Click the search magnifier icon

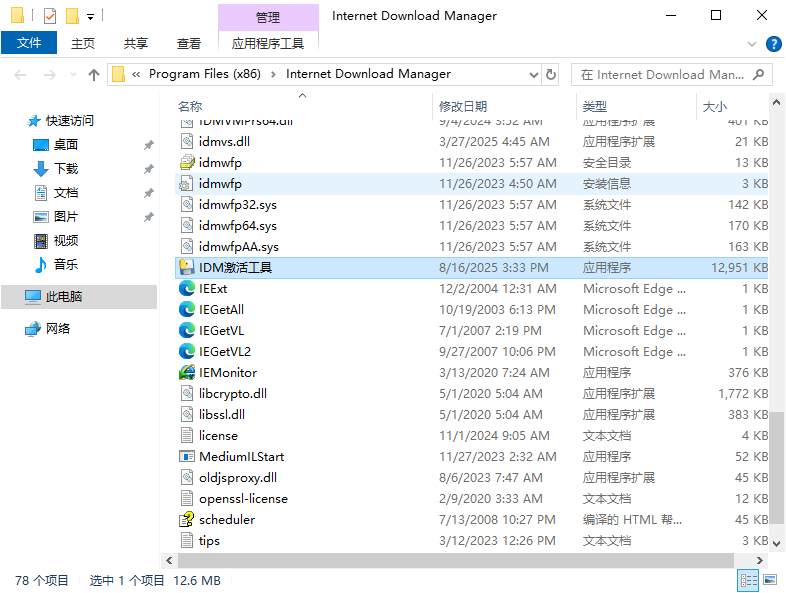click(758, 75)
